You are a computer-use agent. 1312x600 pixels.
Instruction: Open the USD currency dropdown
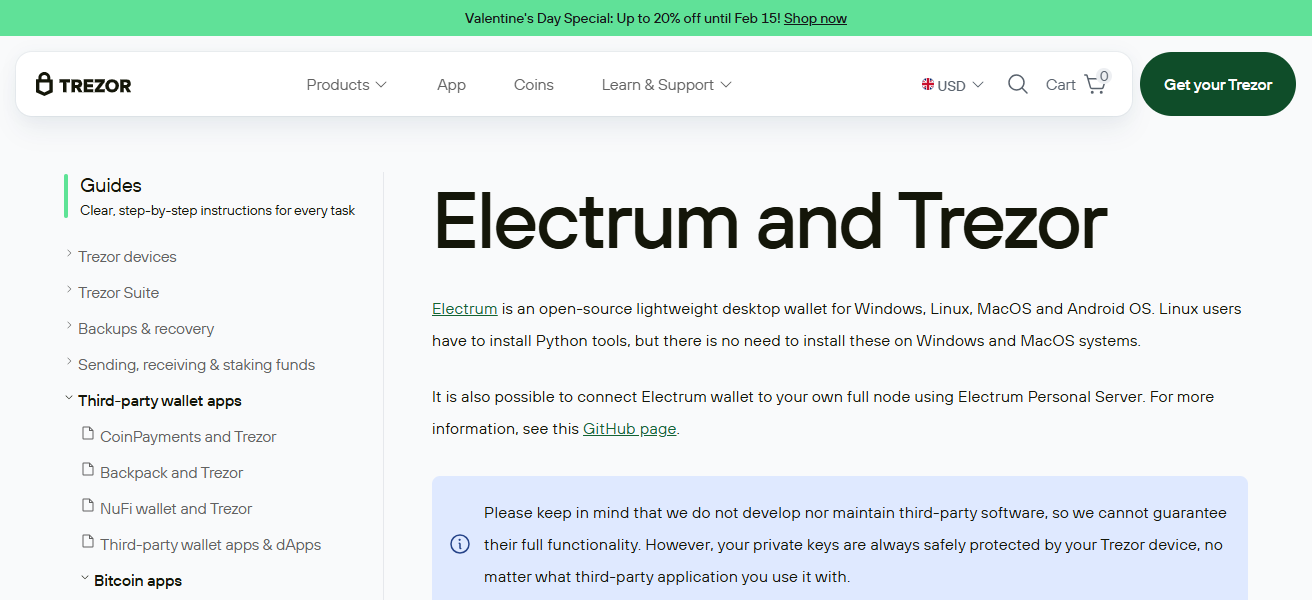[952, 85]
